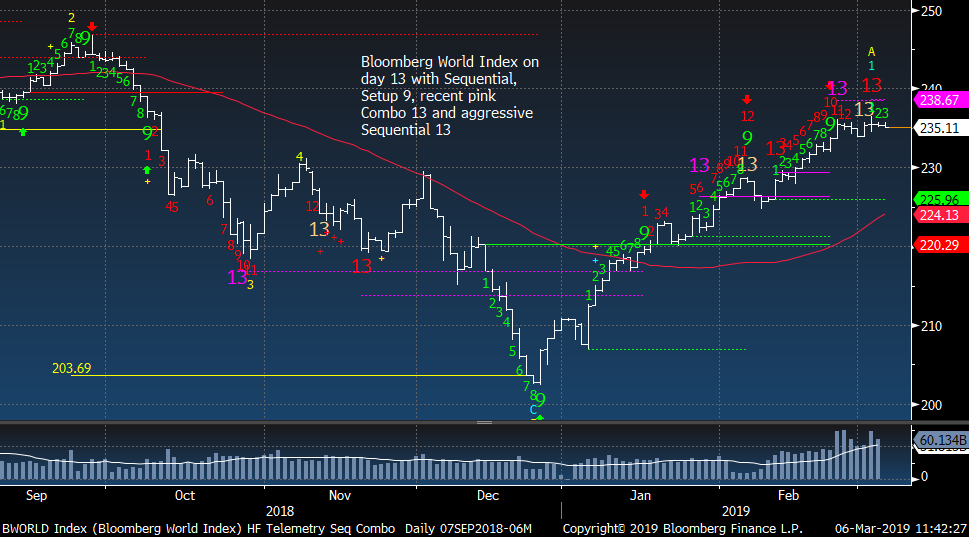
Task: Click the Sep month label on time axis
Action: coord(36,496)
